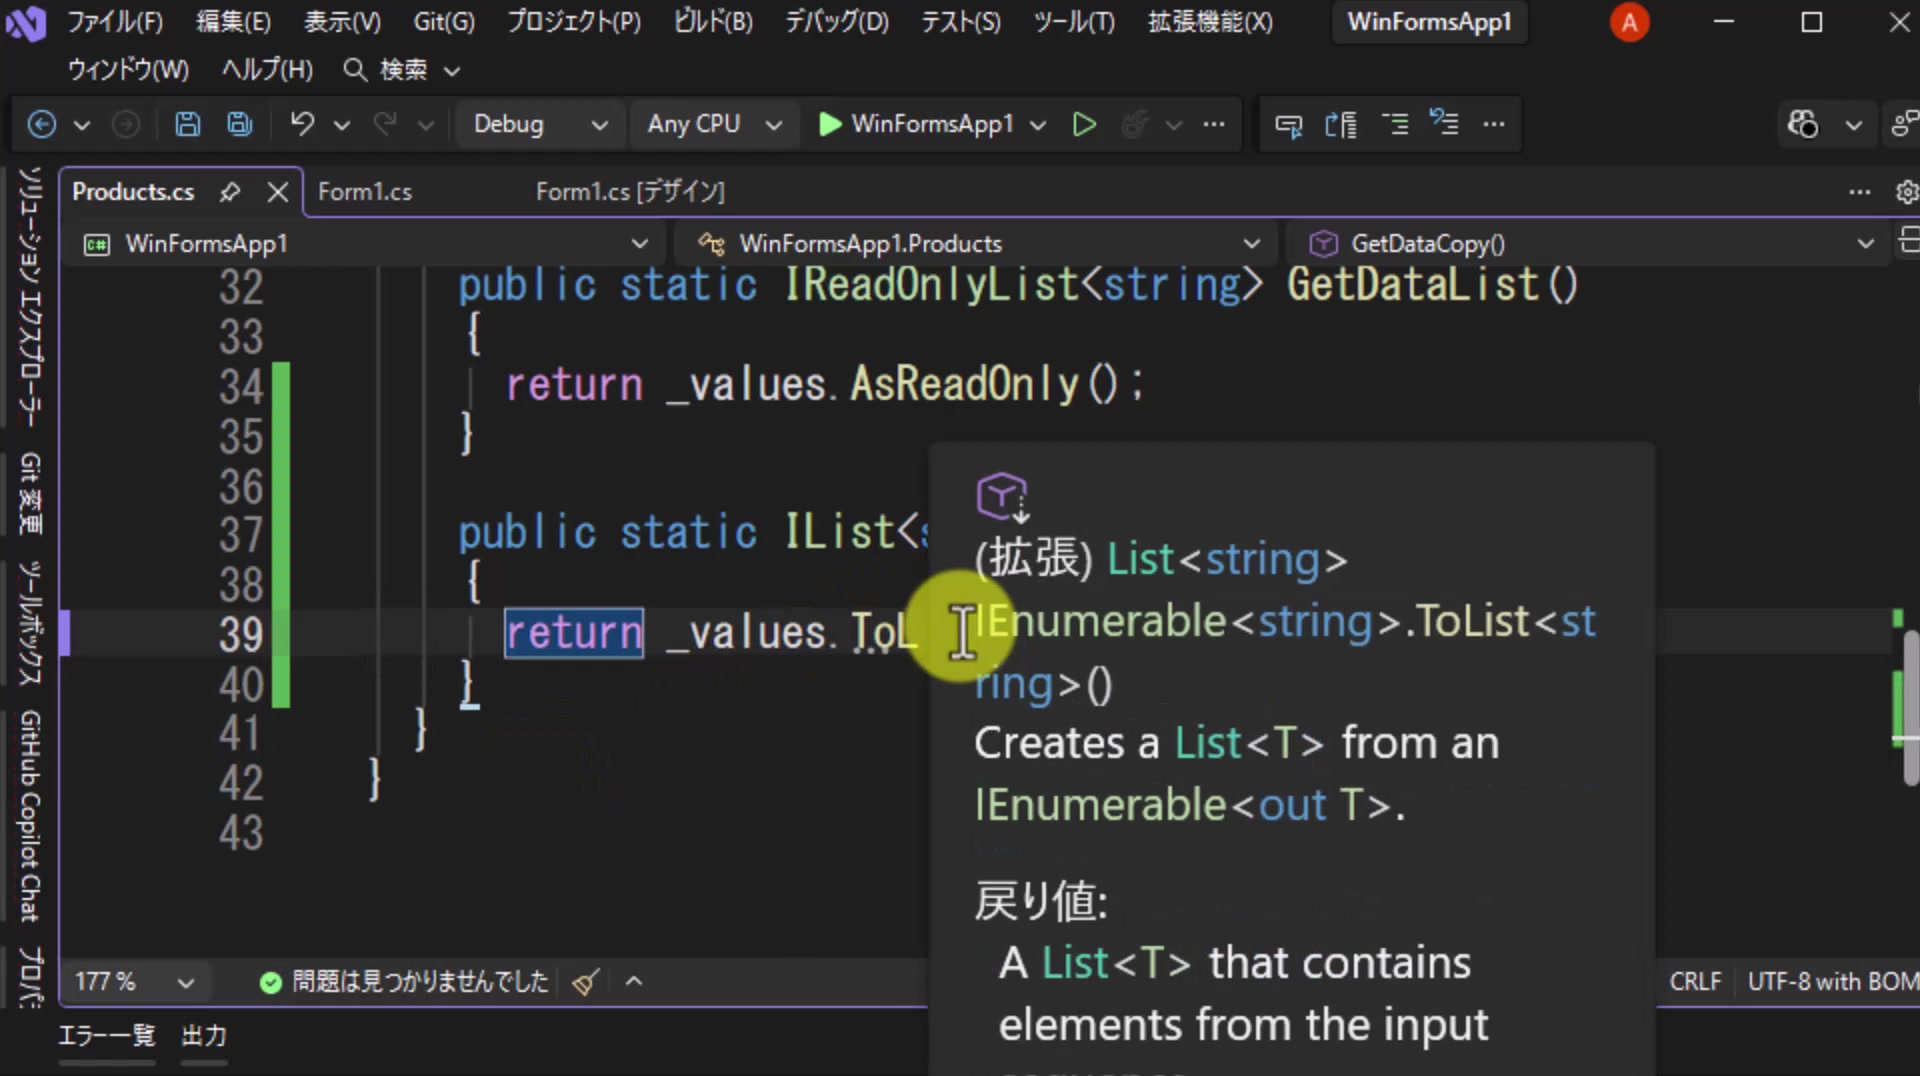Click the vertical scrollbar thumb of the editor
This screenshot has width=1920, height=1076.
click(1911, 706)
